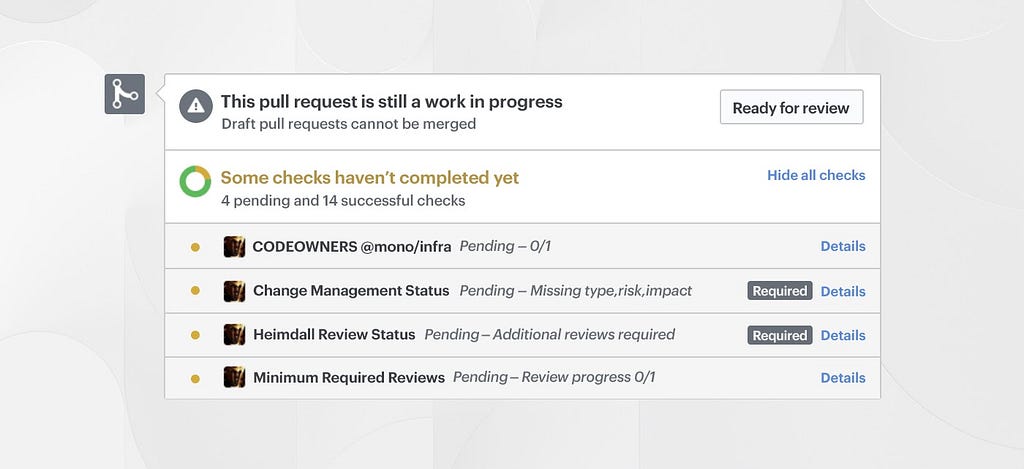
Task: Mark pull request Ready for review
Action: click(x=792, y=107)
